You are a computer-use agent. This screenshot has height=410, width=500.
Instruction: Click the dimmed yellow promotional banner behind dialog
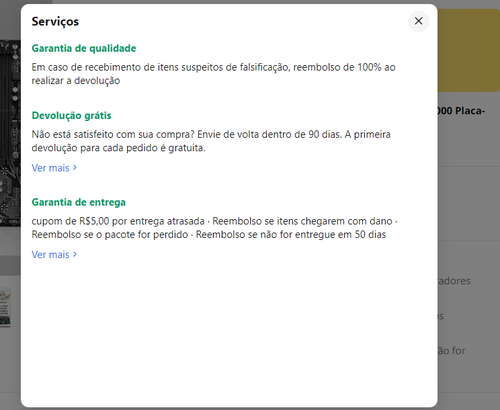click(x=468, y=50)
